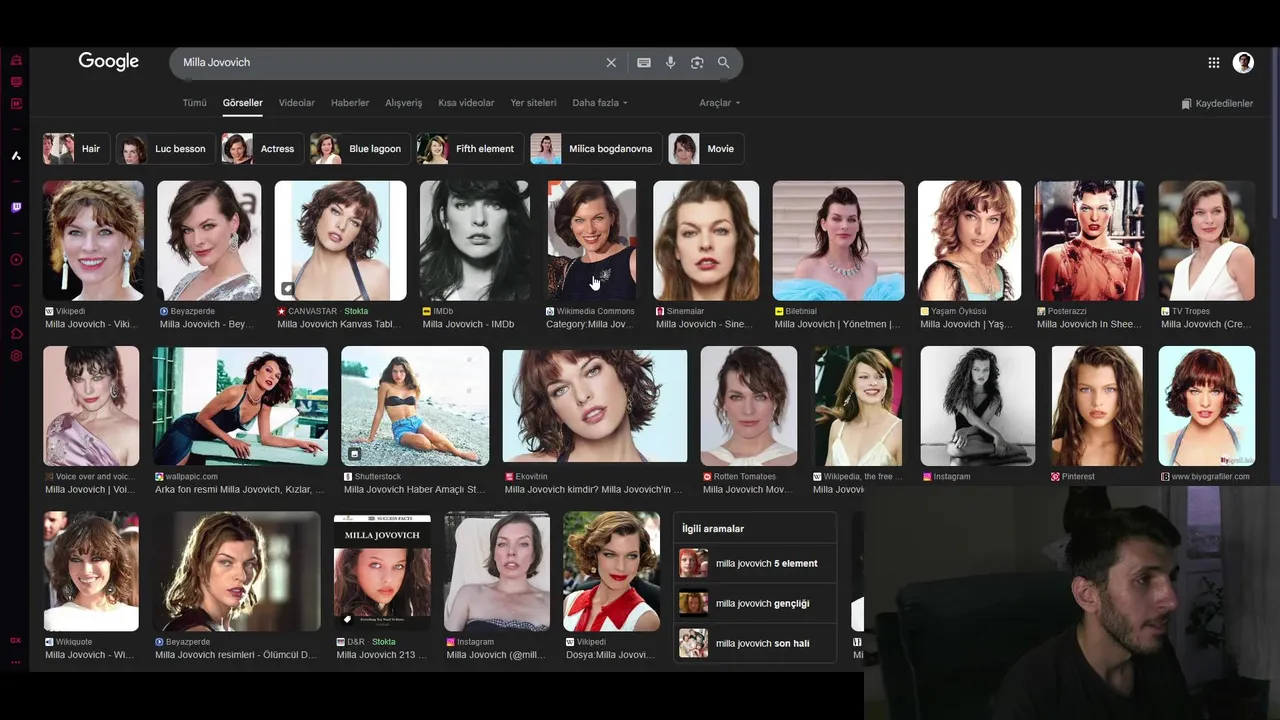The height and width of the screenshot is (720, 1280).
Task: Open the Biletinial image thumbnail
Action: click(838, 241)
